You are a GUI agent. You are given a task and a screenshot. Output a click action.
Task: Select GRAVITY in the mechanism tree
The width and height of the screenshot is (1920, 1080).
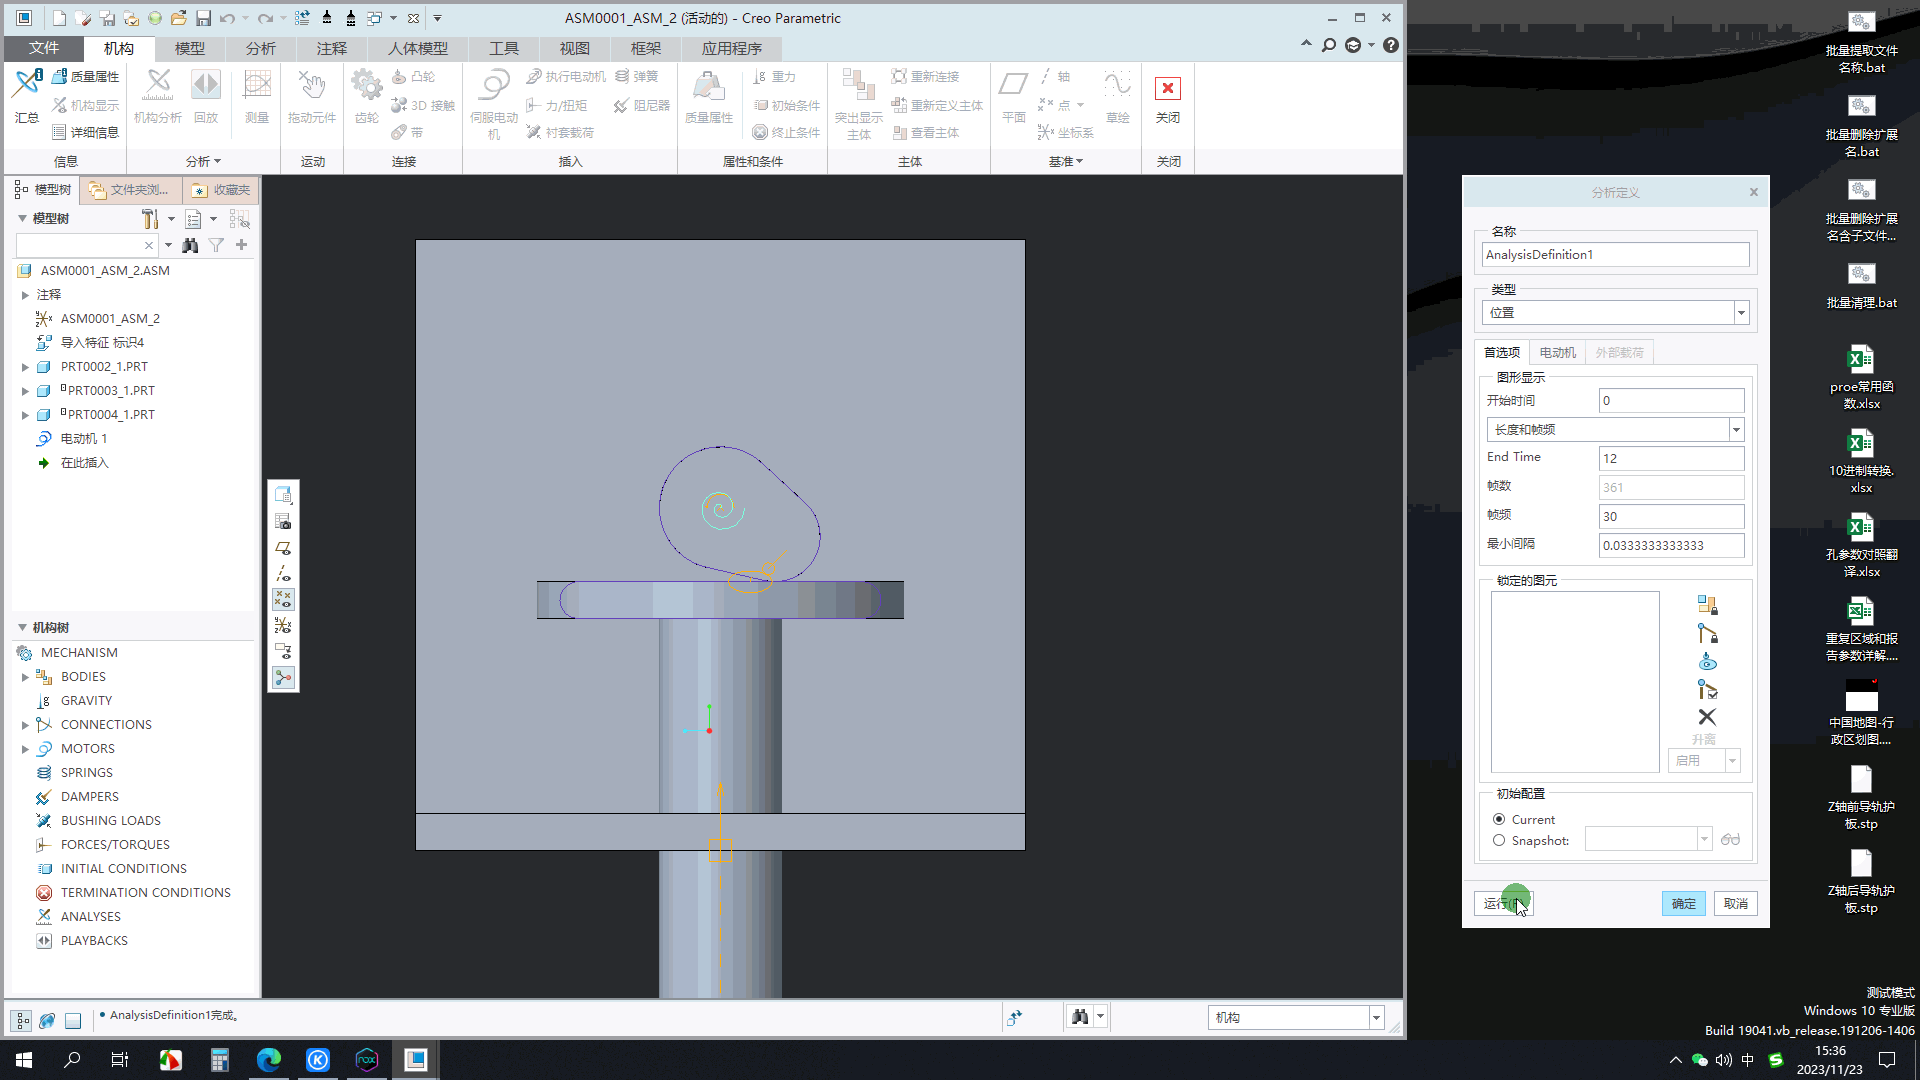[x=86, y=701]
